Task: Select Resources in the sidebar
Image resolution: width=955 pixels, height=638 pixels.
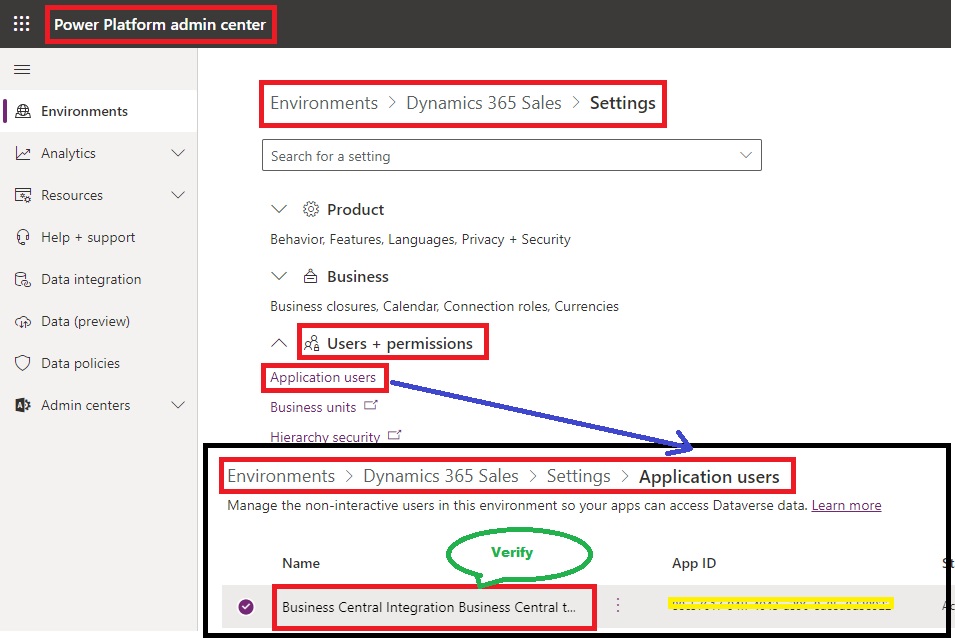Action: coord(72,196)
